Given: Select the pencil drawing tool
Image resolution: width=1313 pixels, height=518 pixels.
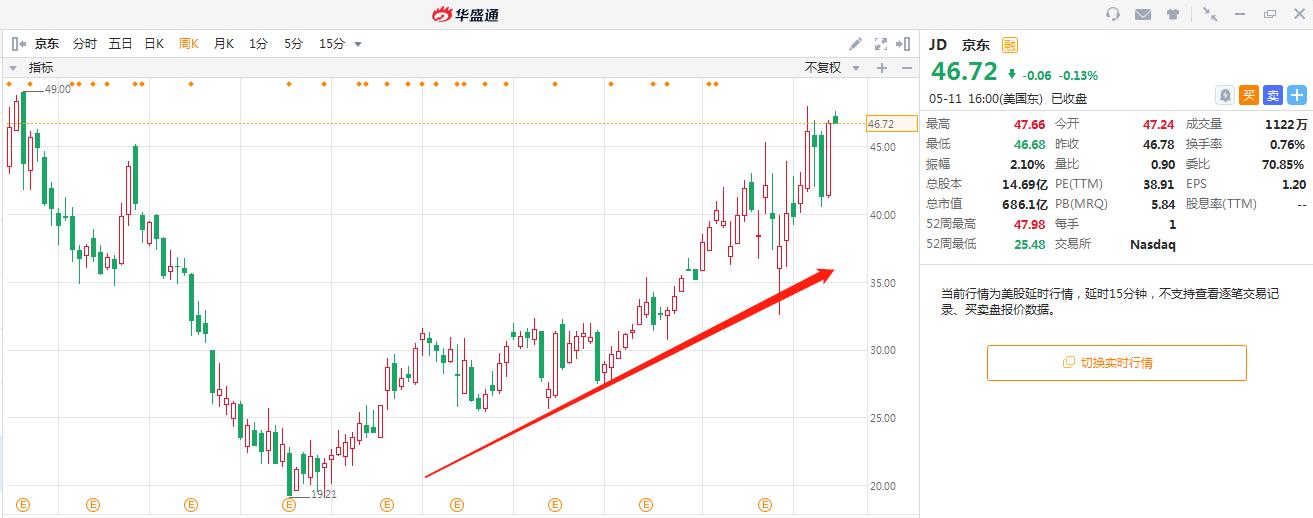Looking at the screenshot, I should (855, 44).
